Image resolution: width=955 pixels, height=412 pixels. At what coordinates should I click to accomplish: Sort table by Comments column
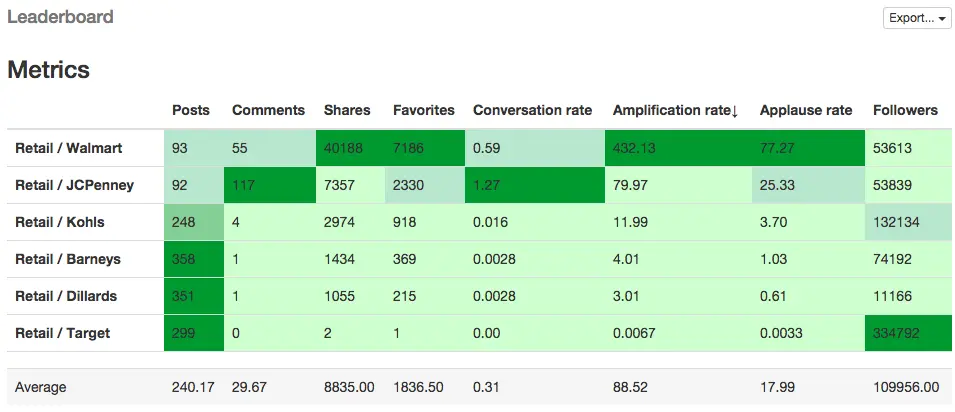click(268, 110)
